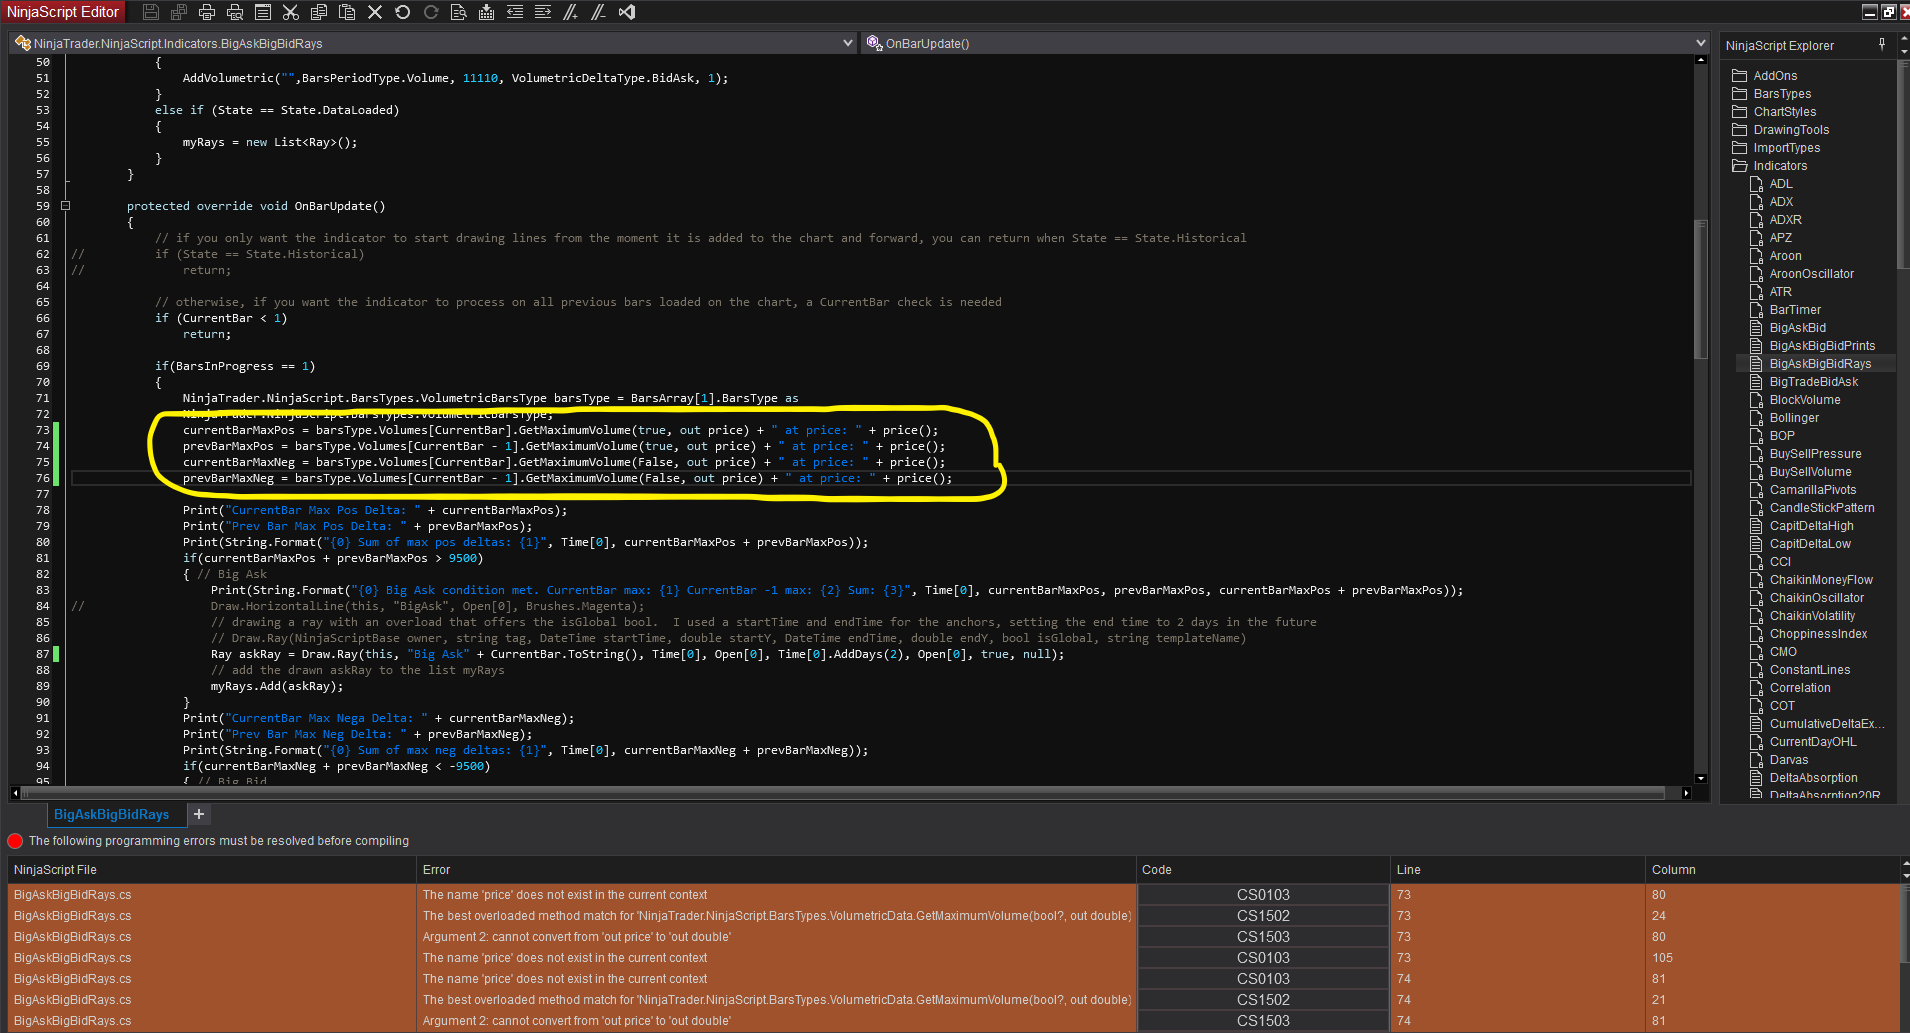
Task: Collapse the OnBarUpdate method at line 59
Action: (x=66, y=206)
